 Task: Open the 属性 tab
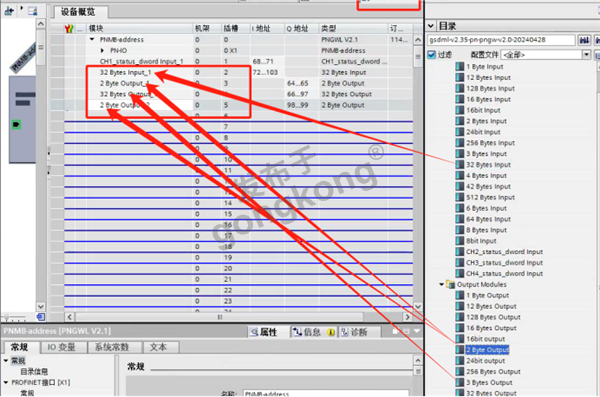point(264,332)
